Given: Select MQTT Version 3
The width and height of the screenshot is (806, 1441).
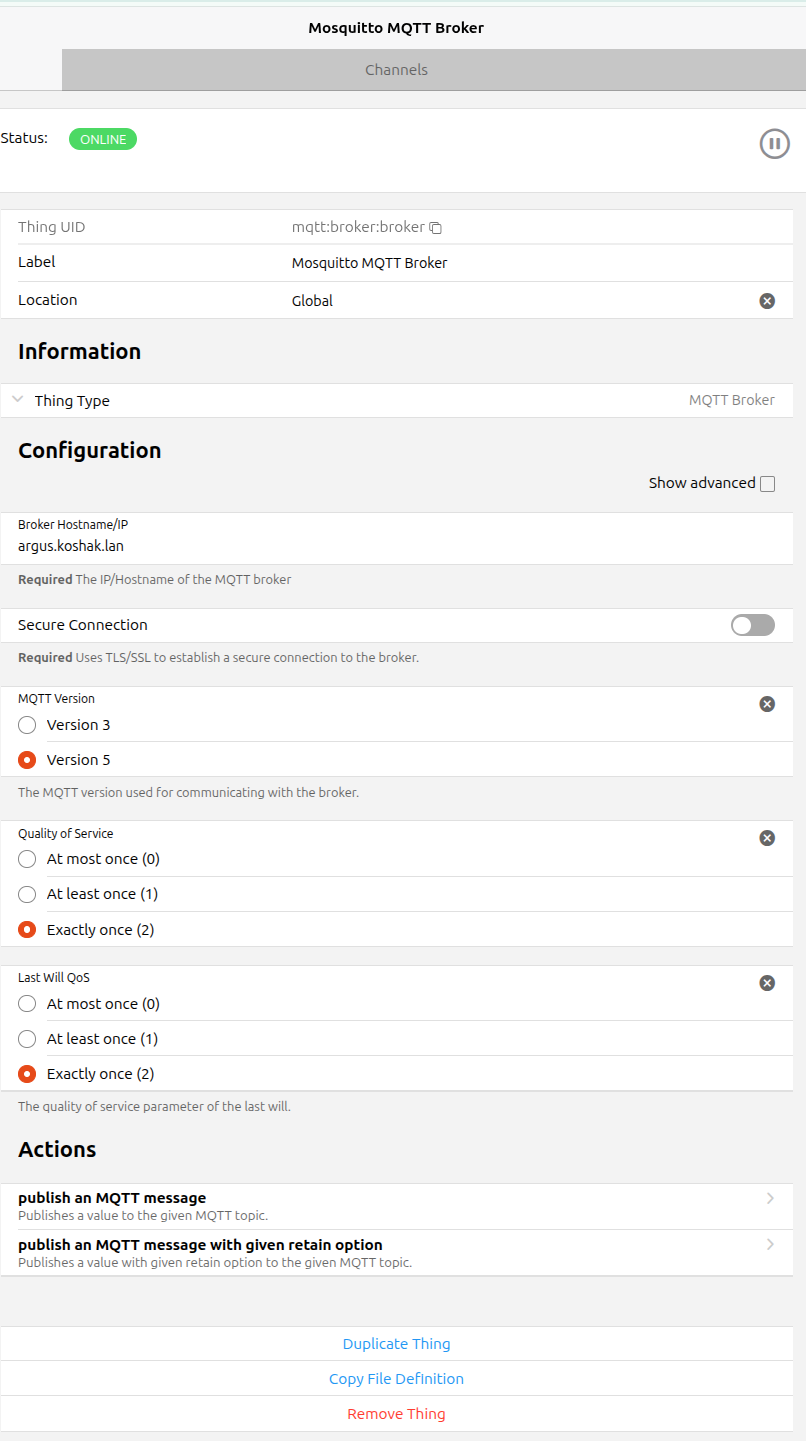Looking at the screenshot, I should (27, 725).
